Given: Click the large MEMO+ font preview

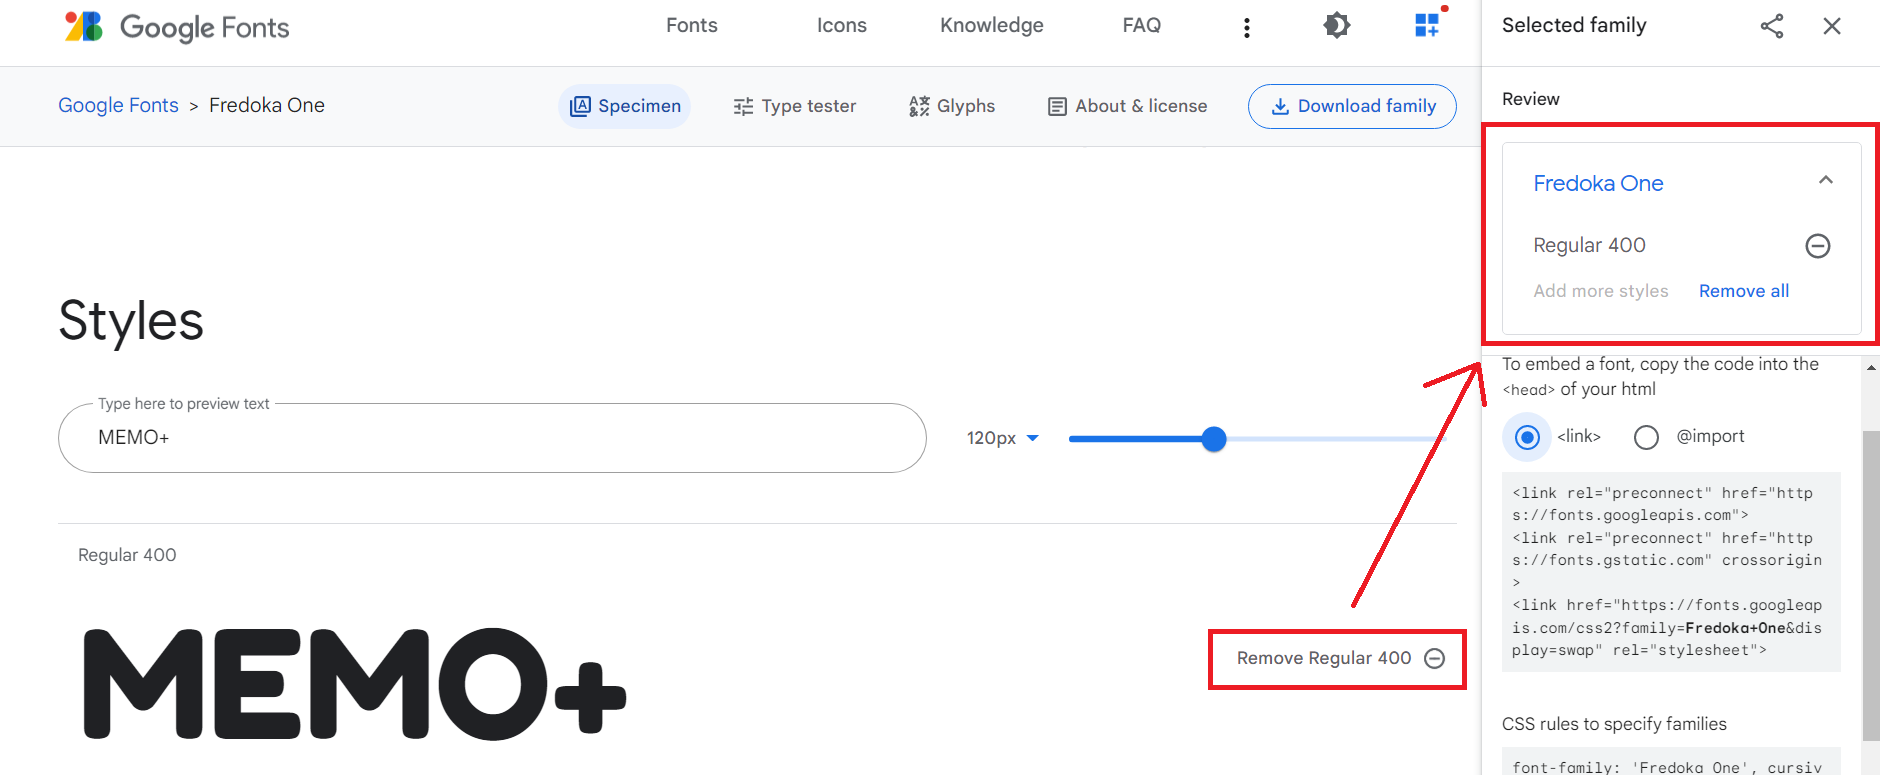Looking at the screenshot, I should 354,684.
